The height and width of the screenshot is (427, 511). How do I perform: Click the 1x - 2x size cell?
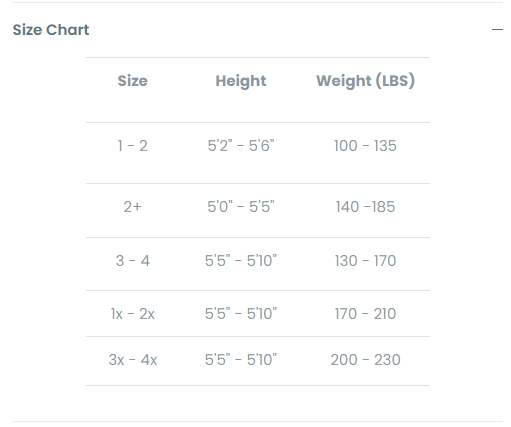pyautogui.click(x=133, y=314)
